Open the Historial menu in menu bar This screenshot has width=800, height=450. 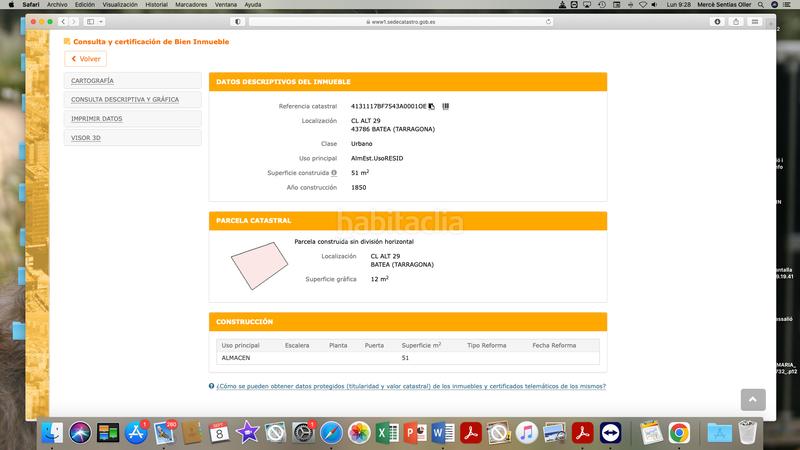point(156,5)
